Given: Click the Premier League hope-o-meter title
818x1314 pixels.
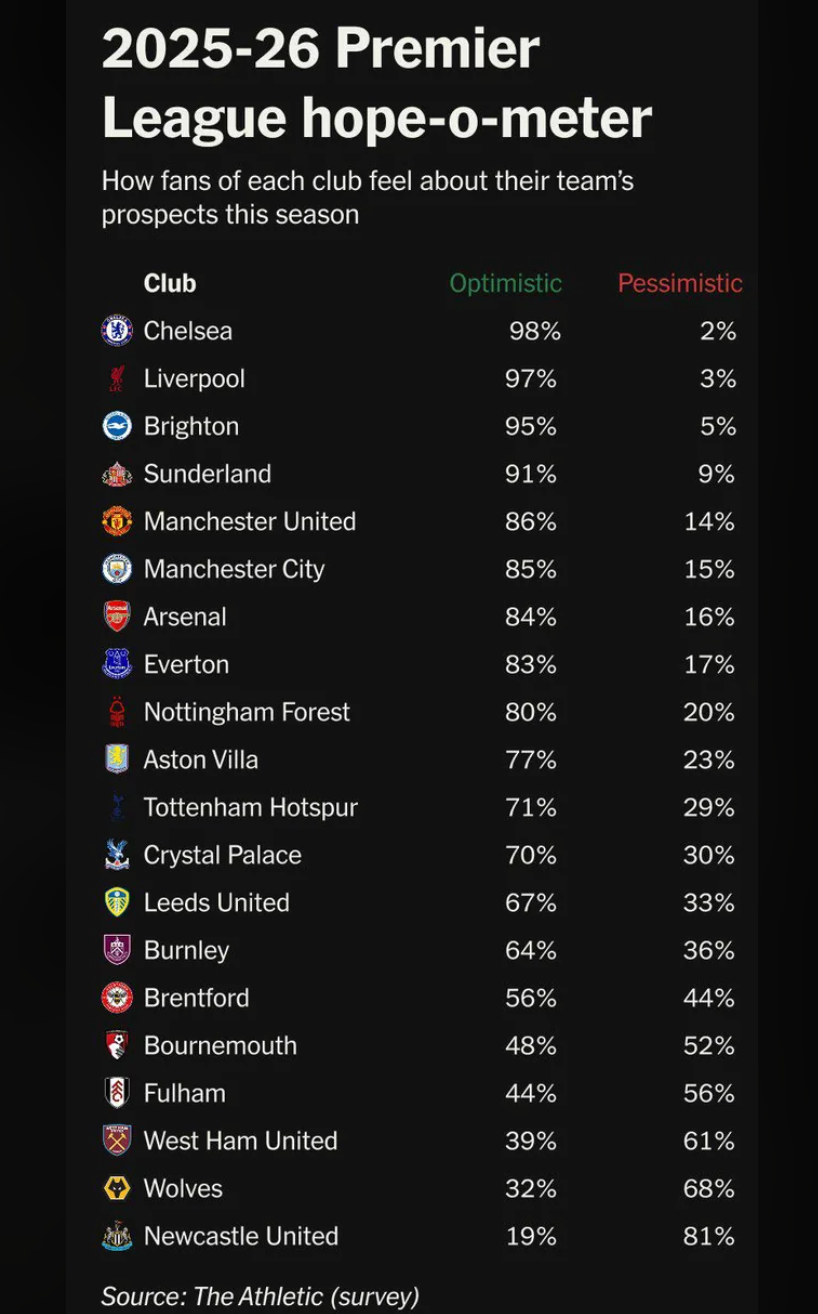Looking at the screenshot, I should (x=376, y=84).
